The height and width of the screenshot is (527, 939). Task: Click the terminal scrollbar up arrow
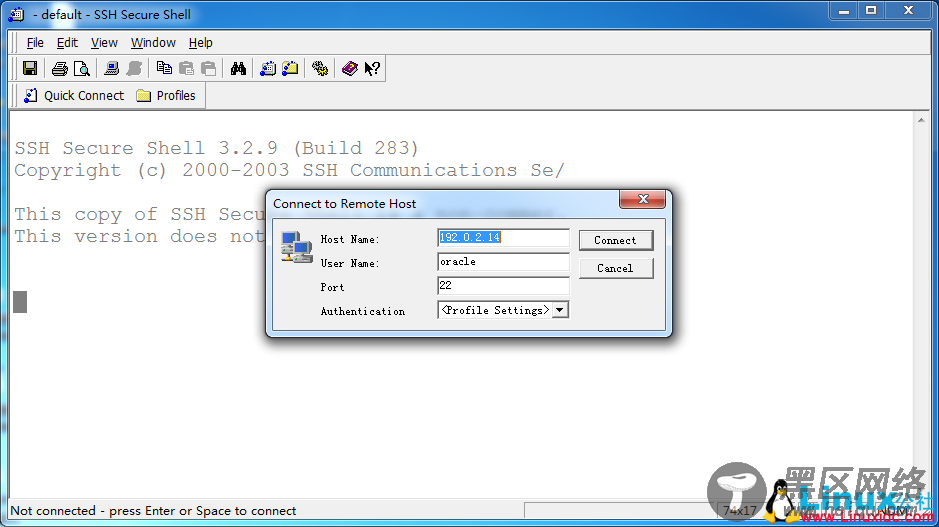point(921,120)
